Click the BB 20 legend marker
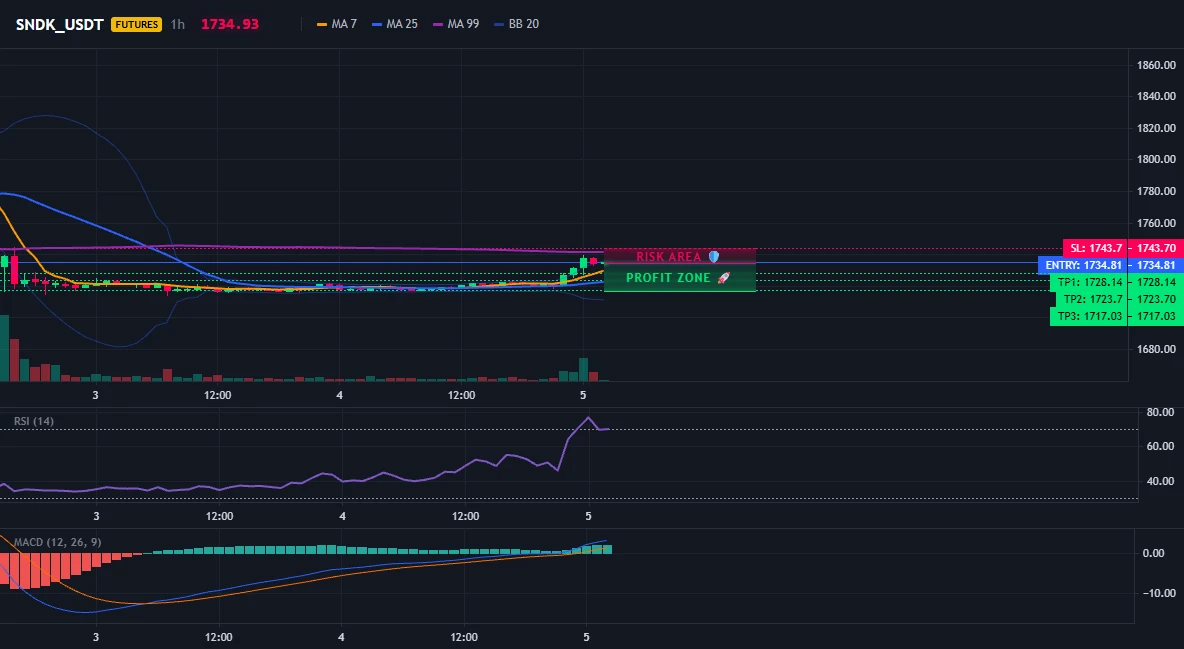Image resolution: width=1184 pixels, height=649 pixels. pyautogui.click(x=499, y=24)
